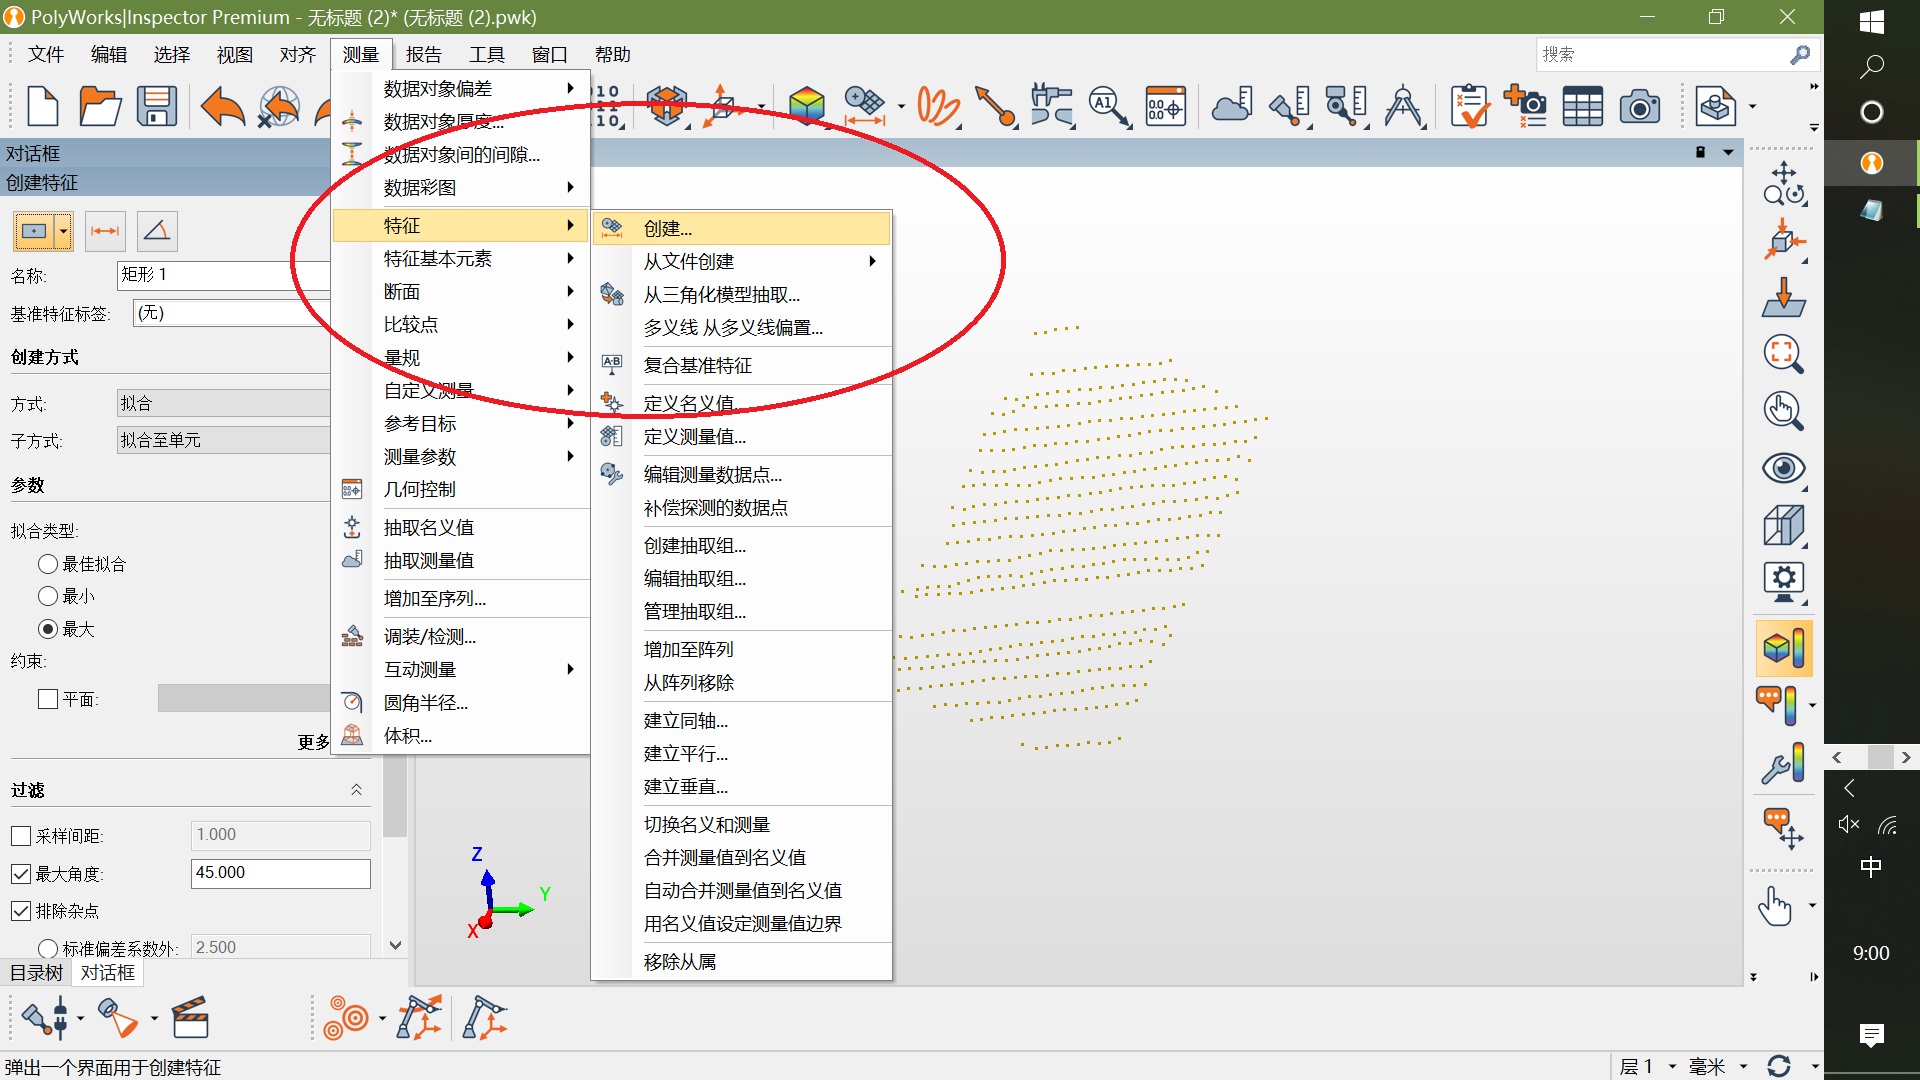Select the 最佳拟合 radio button
1920x1080 pixels.
tap(48, 564)
